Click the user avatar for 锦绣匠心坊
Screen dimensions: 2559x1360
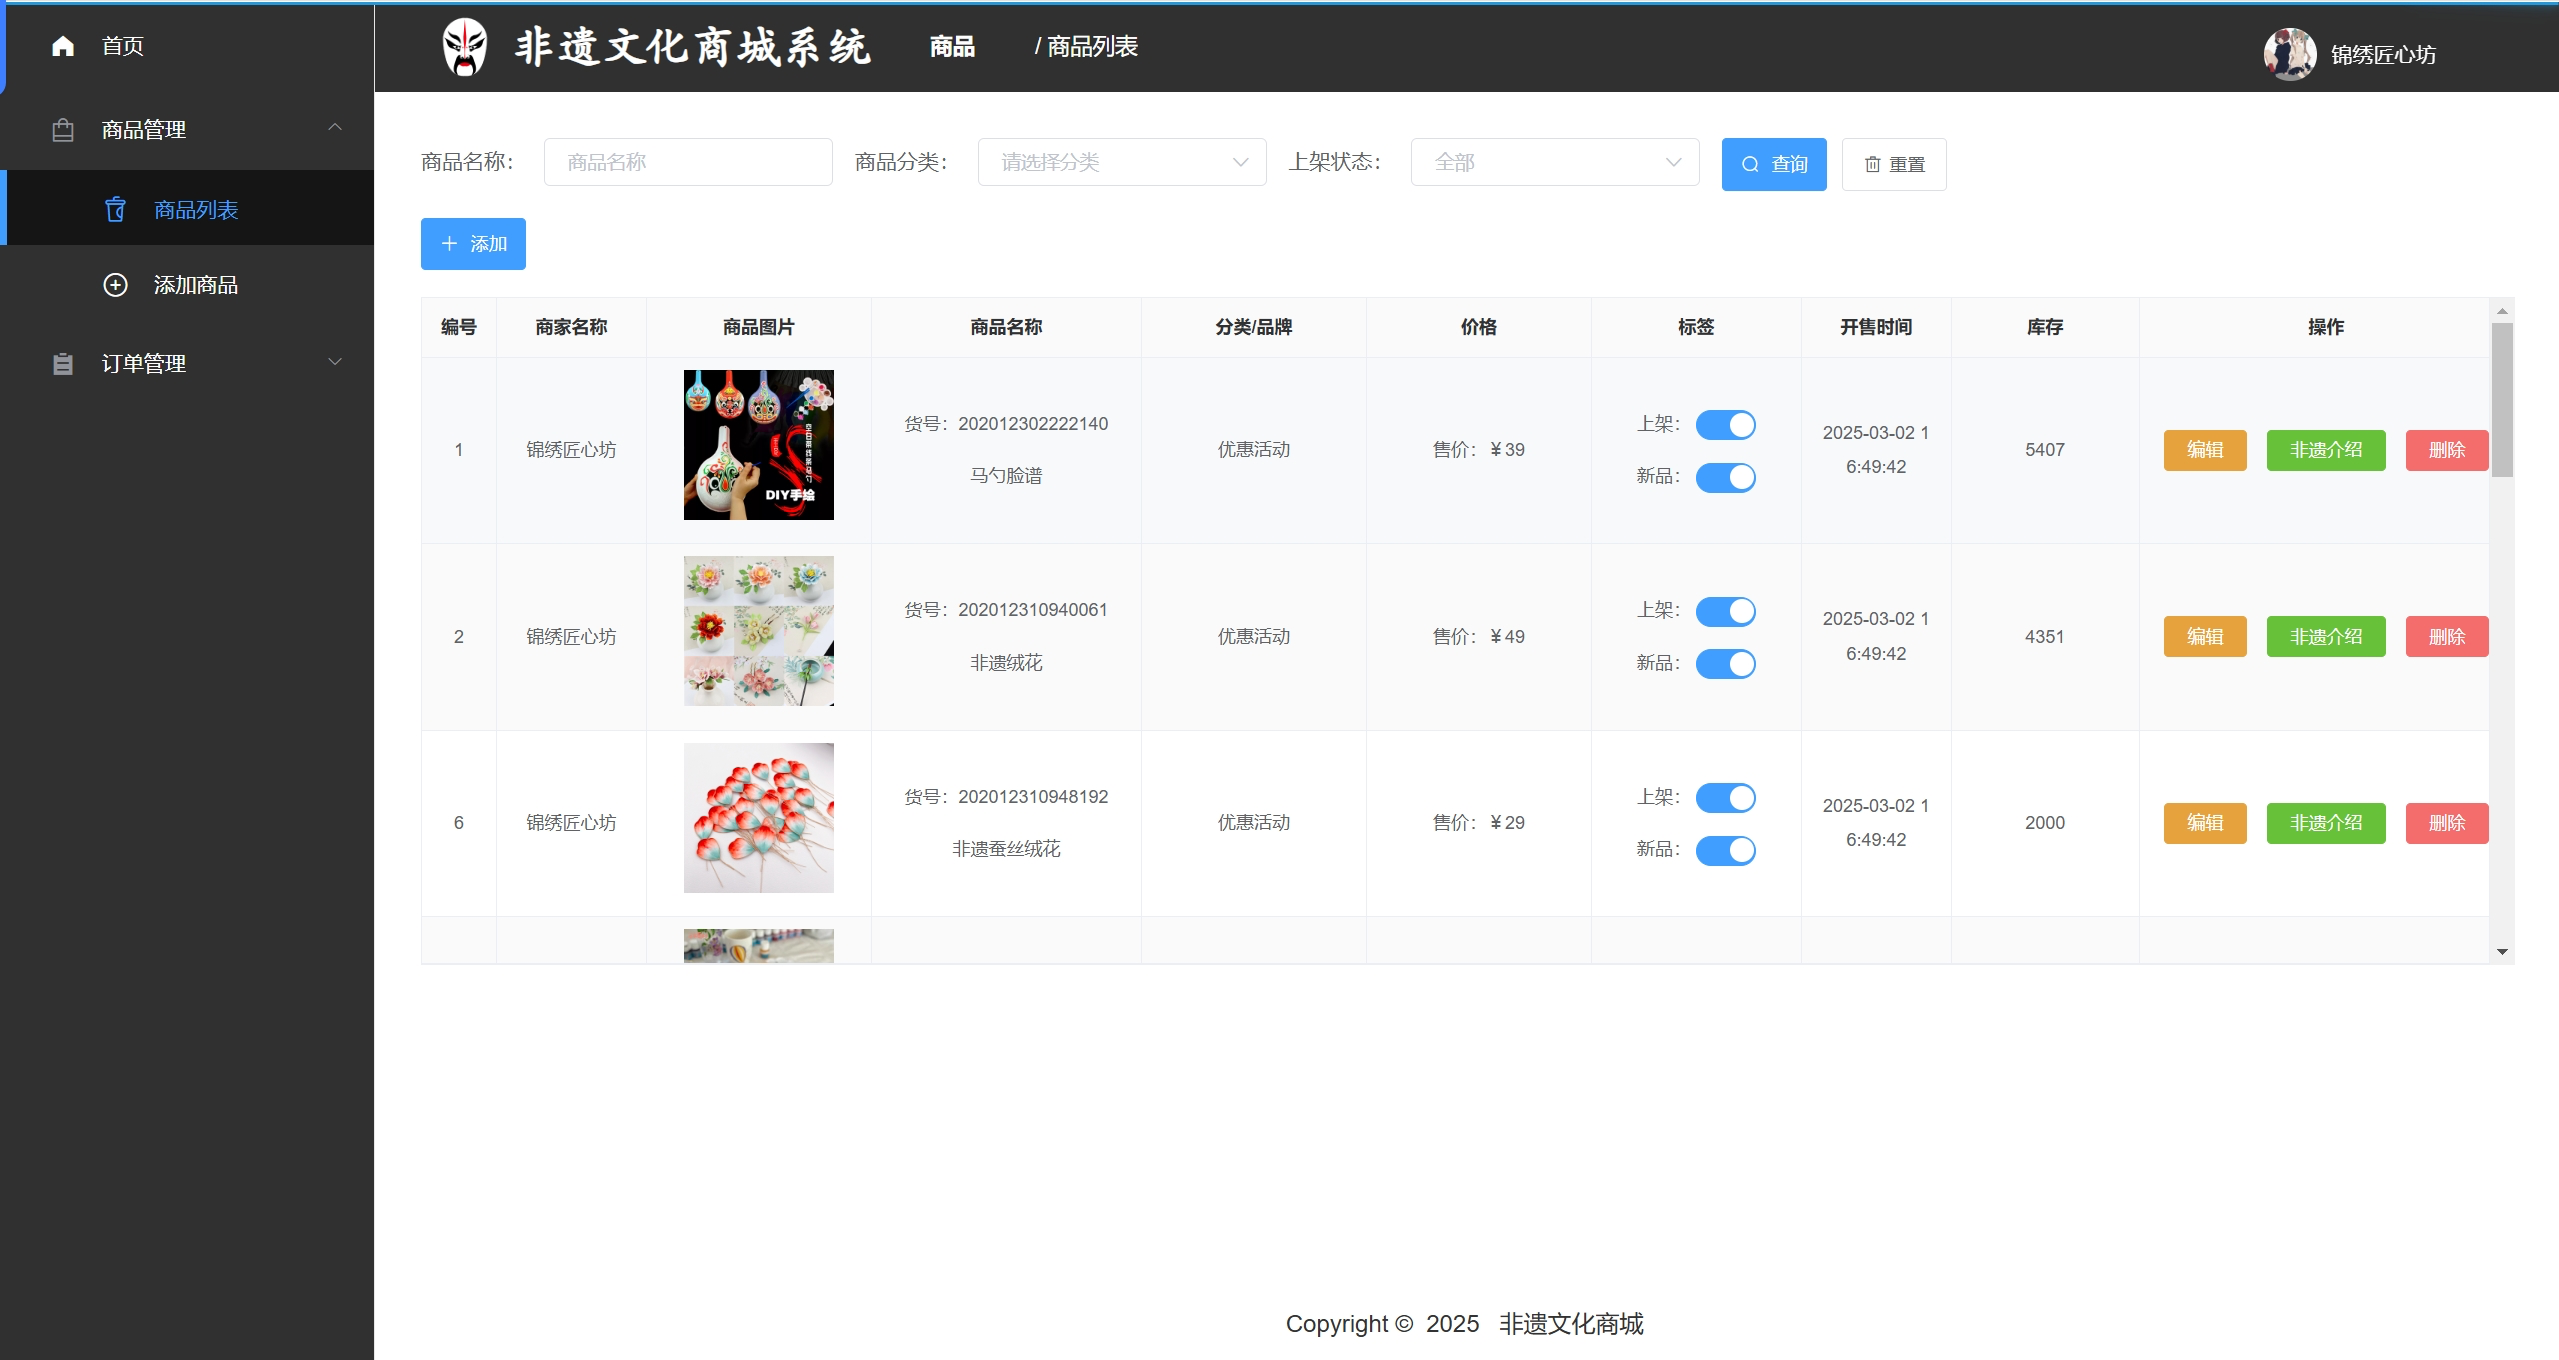point(2289,54)
